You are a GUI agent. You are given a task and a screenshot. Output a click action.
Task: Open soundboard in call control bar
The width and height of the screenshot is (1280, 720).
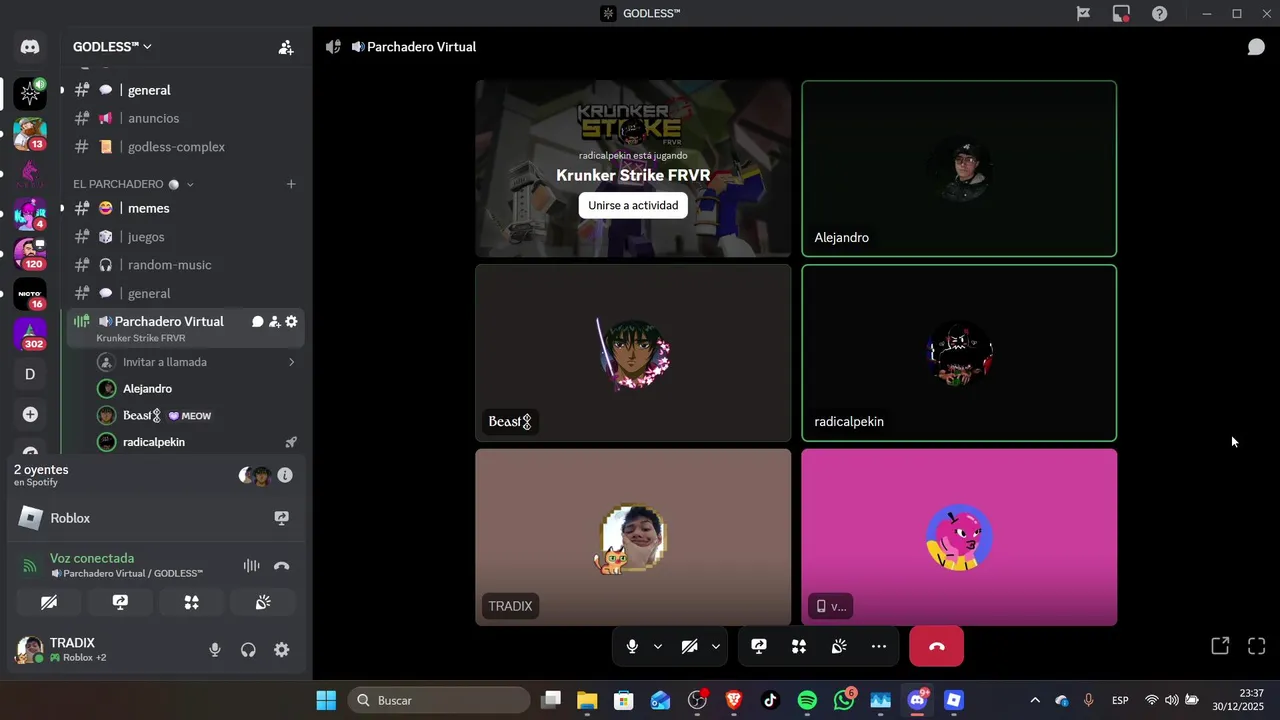click(x=839, y=647)
